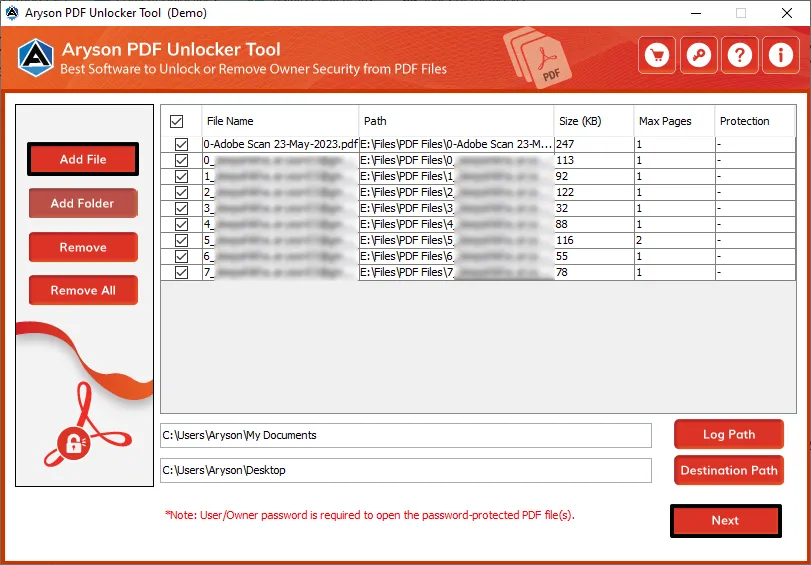The width and height of the screenshot is (811, 565).
Task: Click the size value 32
Action: click(562, 209)
